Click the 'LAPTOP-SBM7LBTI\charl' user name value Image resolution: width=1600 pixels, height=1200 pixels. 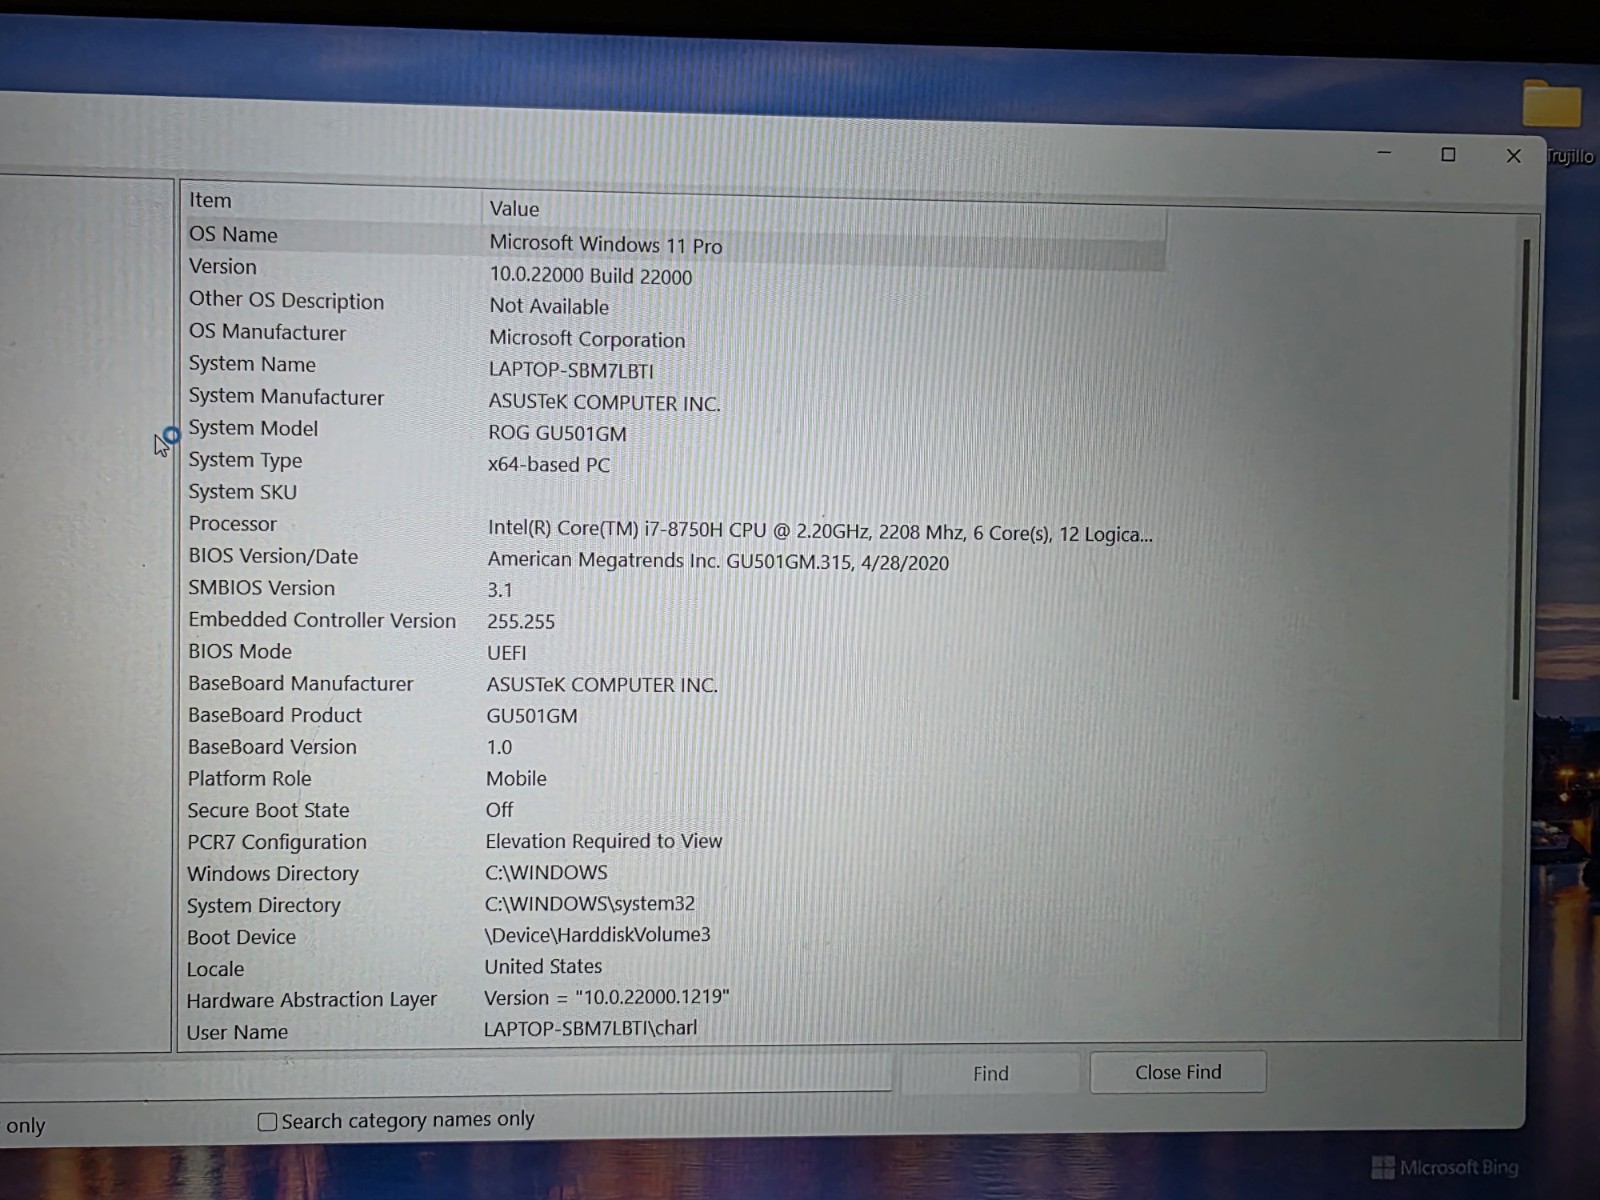tap(591, 1028)
